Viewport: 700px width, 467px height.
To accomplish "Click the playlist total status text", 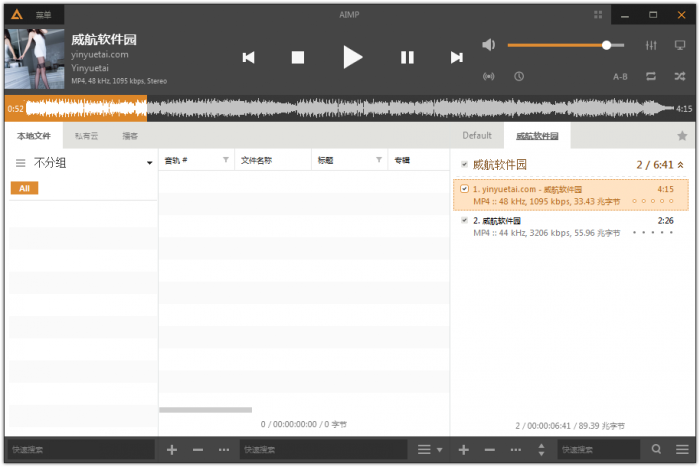I will (x=570, y=426).
